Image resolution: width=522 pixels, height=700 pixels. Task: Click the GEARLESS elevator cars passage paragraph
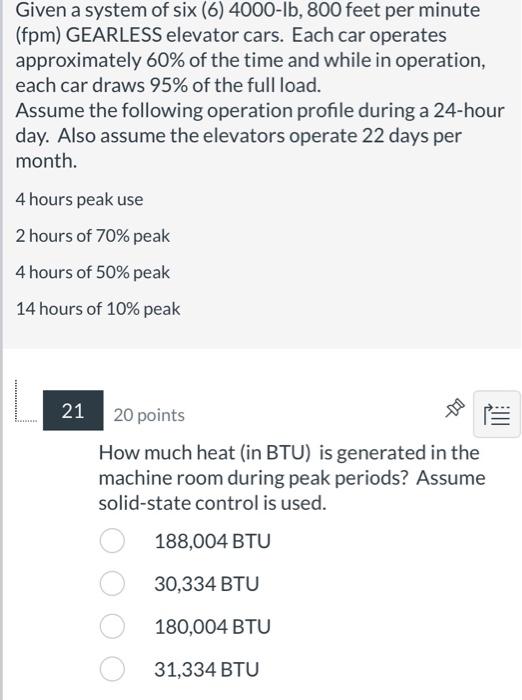click(251, 48)
